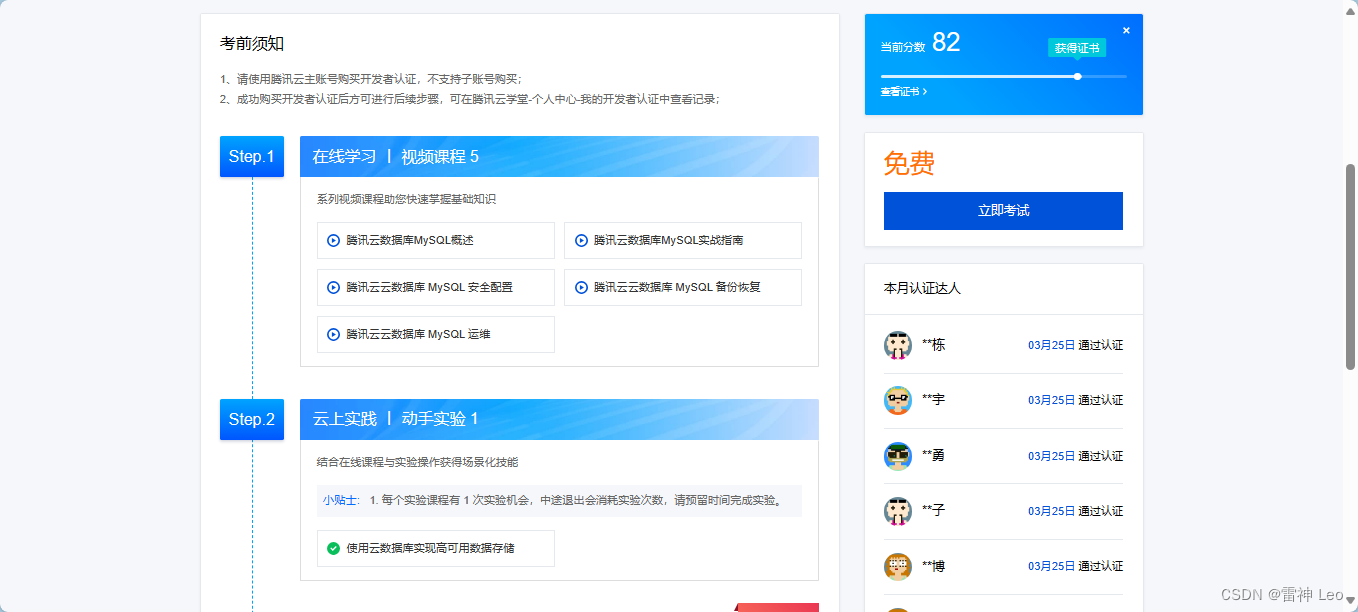This screenshot has height=612, width=1358.
Task: Click the page vertical scrollbar thumb
Action: [1350, 266]
